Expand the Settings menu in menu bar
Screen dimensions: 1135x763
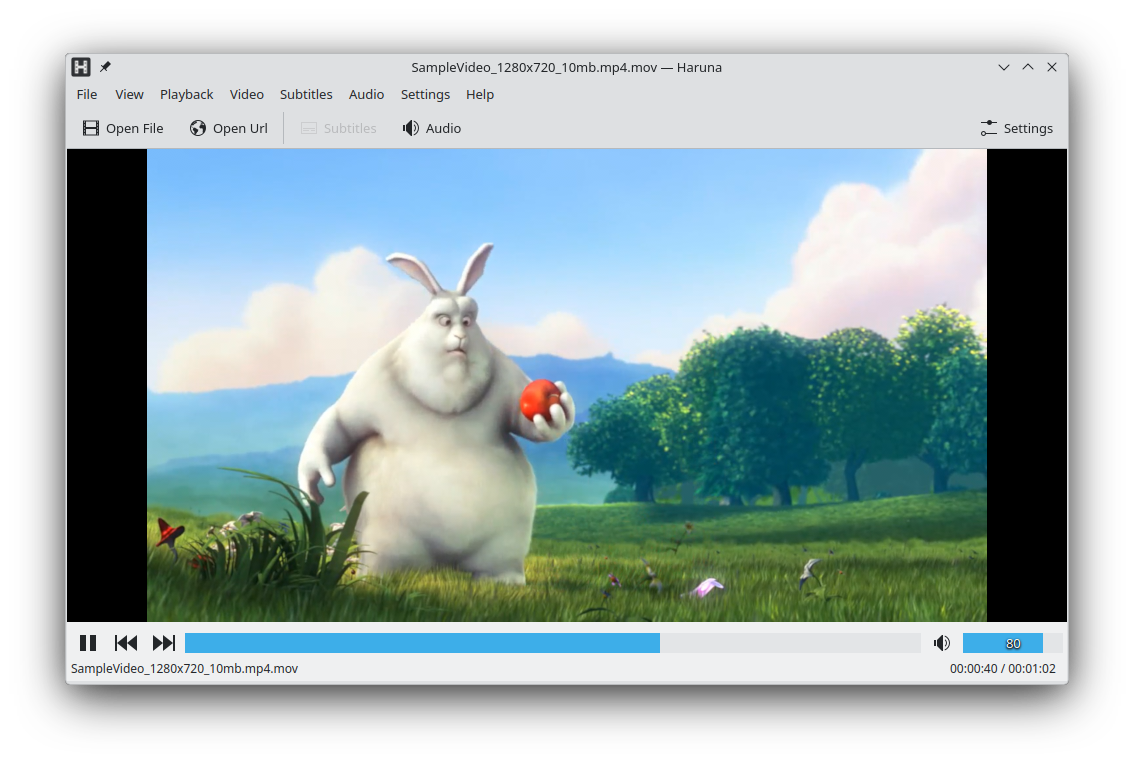(x=425, y=94)
